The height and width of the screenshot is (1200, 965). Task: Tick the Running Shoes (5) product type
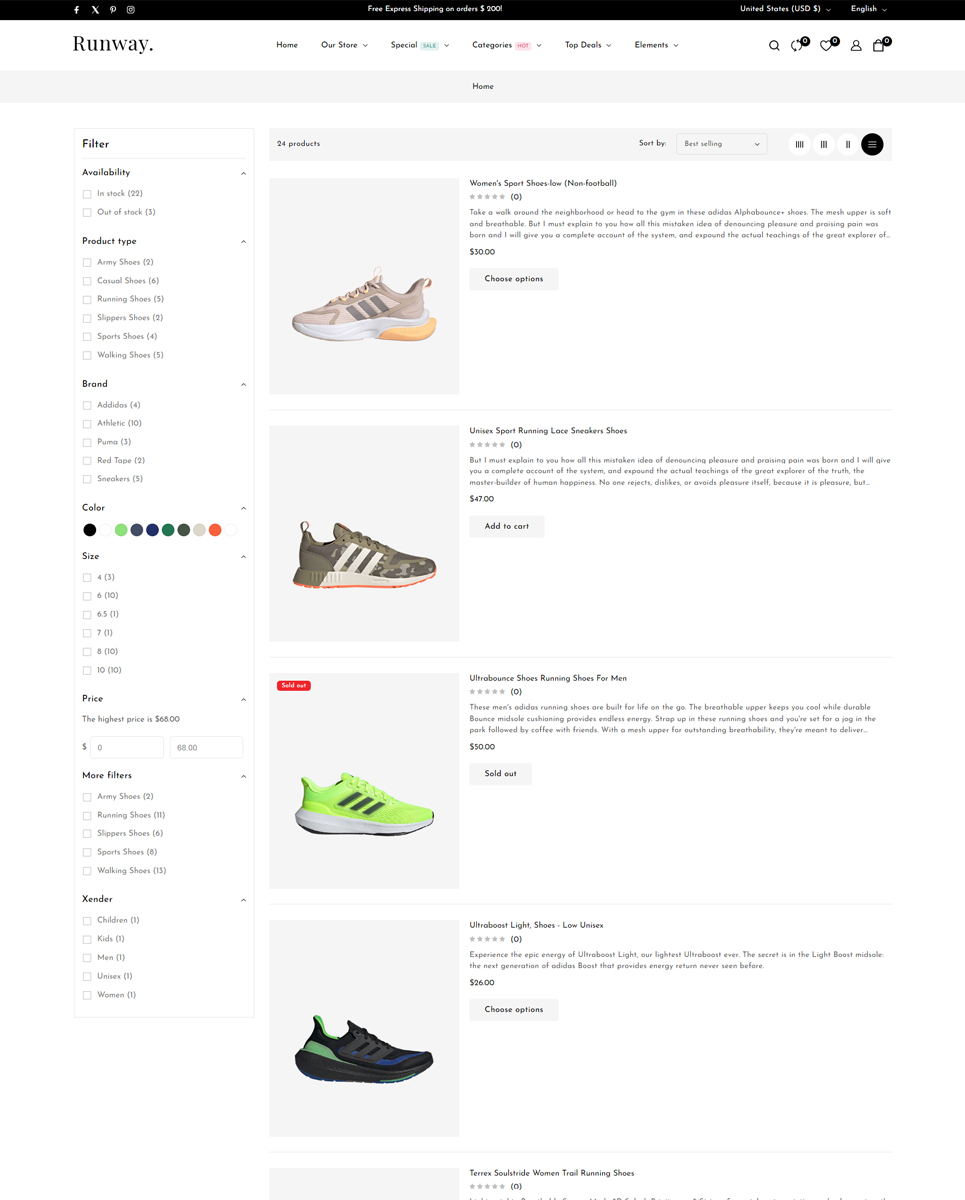pos(87,300)
